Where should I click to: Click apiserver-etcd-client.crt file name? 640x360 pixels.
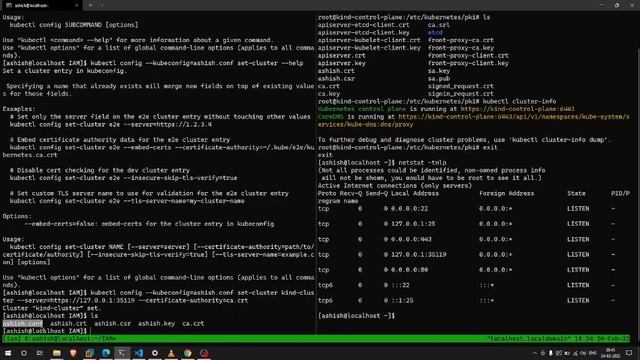[x=364, y=25]
